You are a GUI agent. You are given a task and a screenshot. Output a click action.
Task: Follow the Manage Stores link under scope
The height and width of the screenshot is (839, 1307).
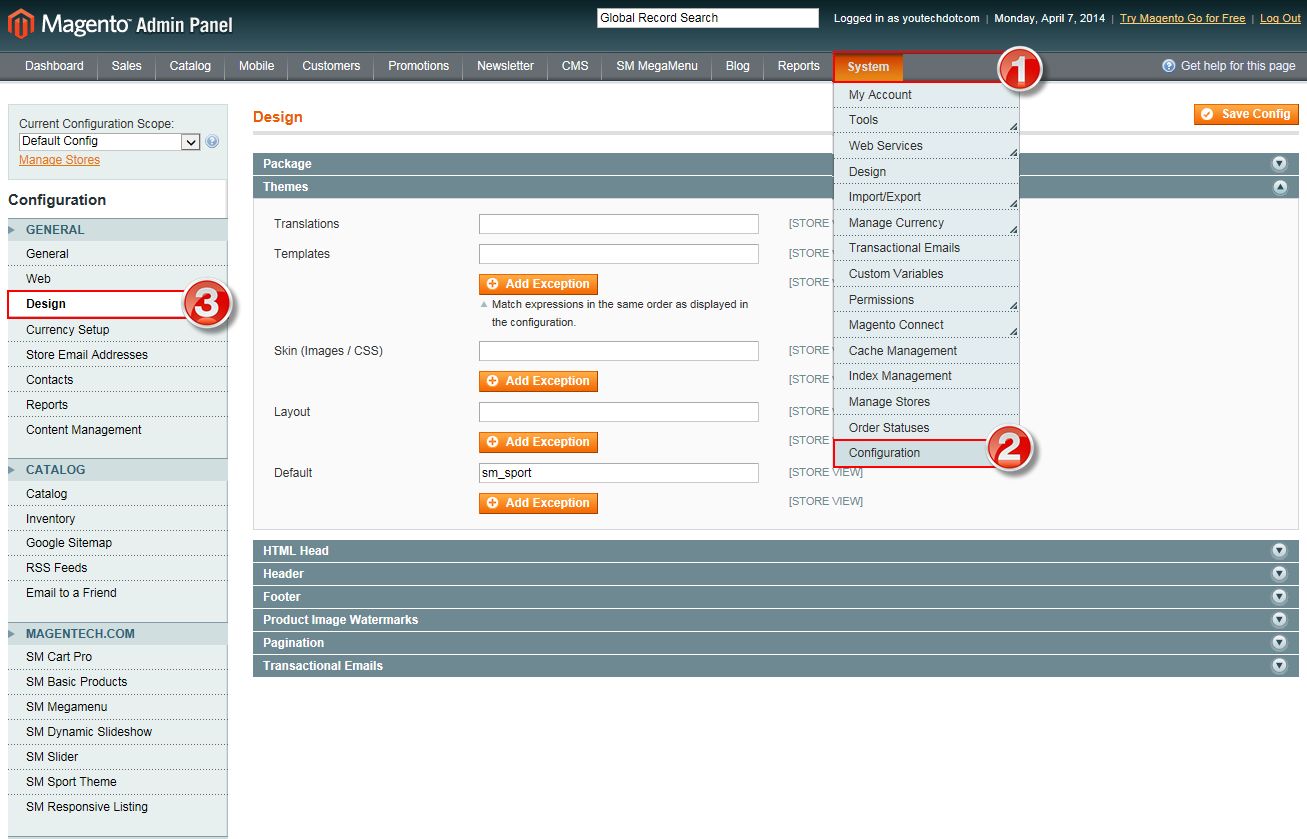59,160
